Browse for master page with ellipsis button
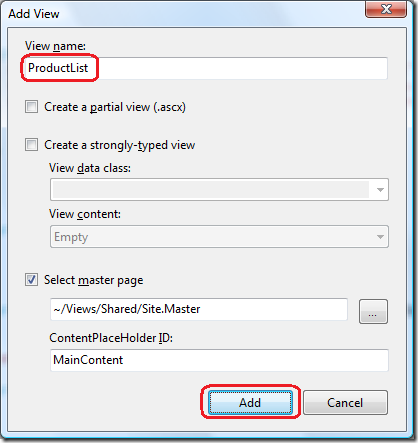The width and height of the screenshot is (418, 443). [x=373, y=312]
